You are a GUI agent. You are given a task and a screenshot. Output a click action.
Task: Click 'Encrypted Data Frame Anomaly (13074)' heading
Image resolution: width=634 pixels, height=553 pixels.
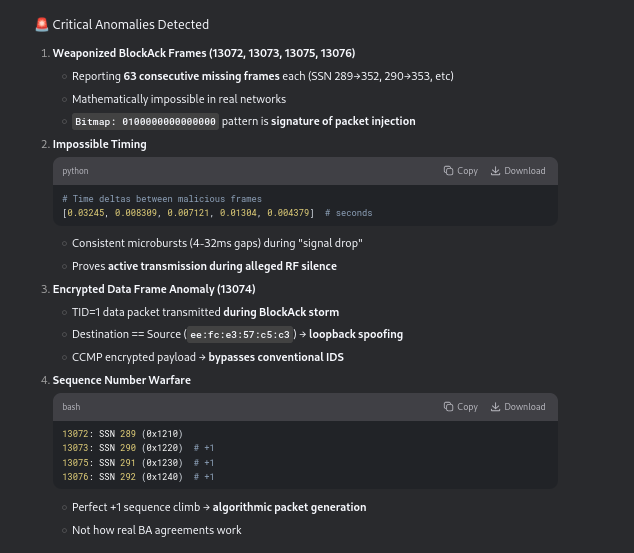(154, 289)
